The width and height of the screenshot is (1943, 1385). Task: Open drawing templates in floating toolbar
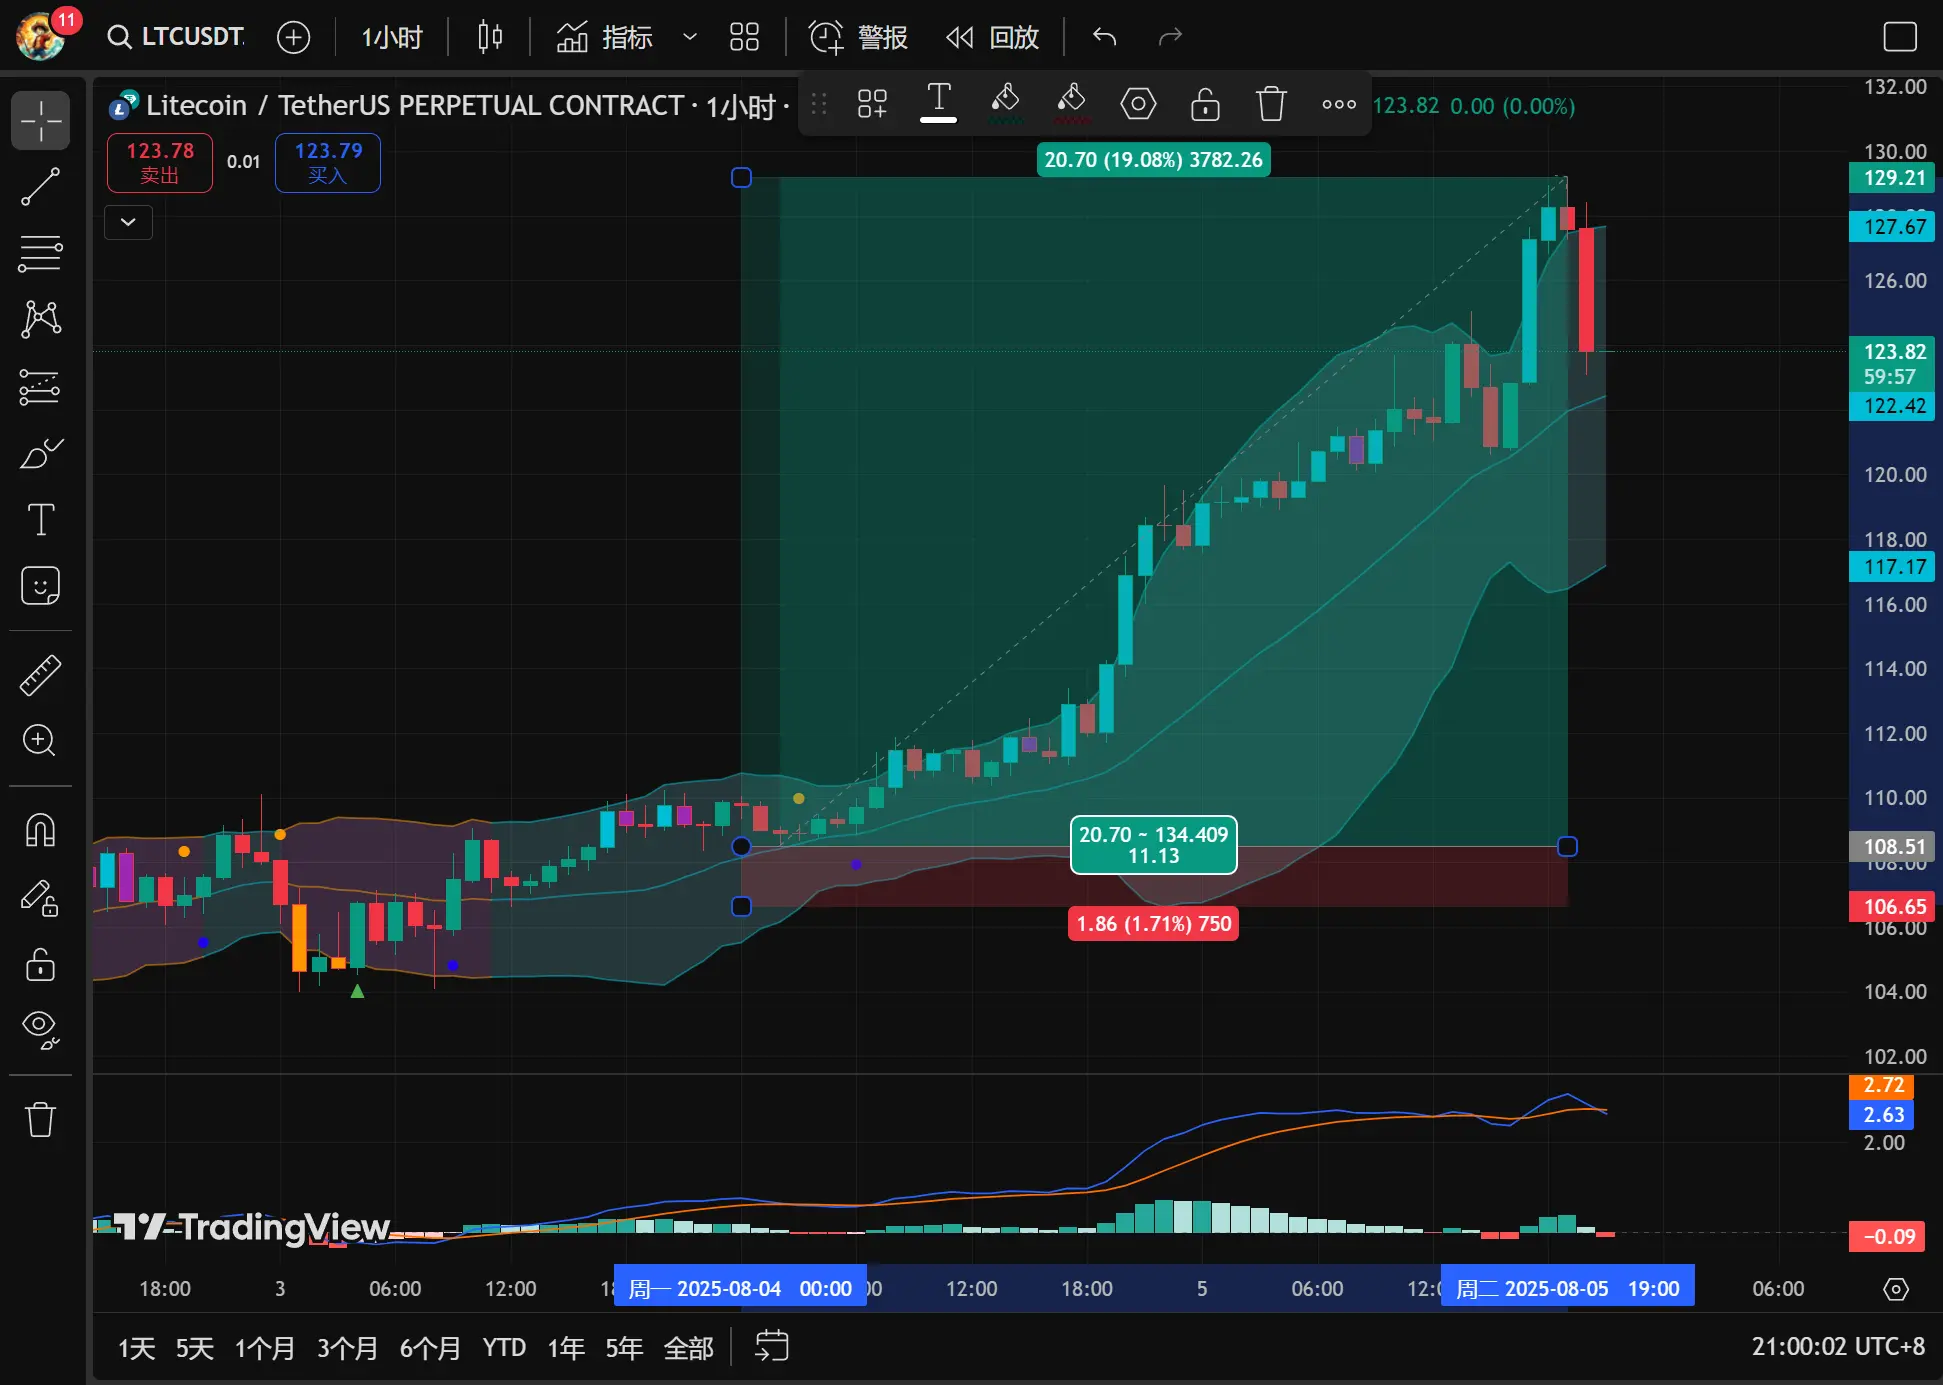(872, 103)
